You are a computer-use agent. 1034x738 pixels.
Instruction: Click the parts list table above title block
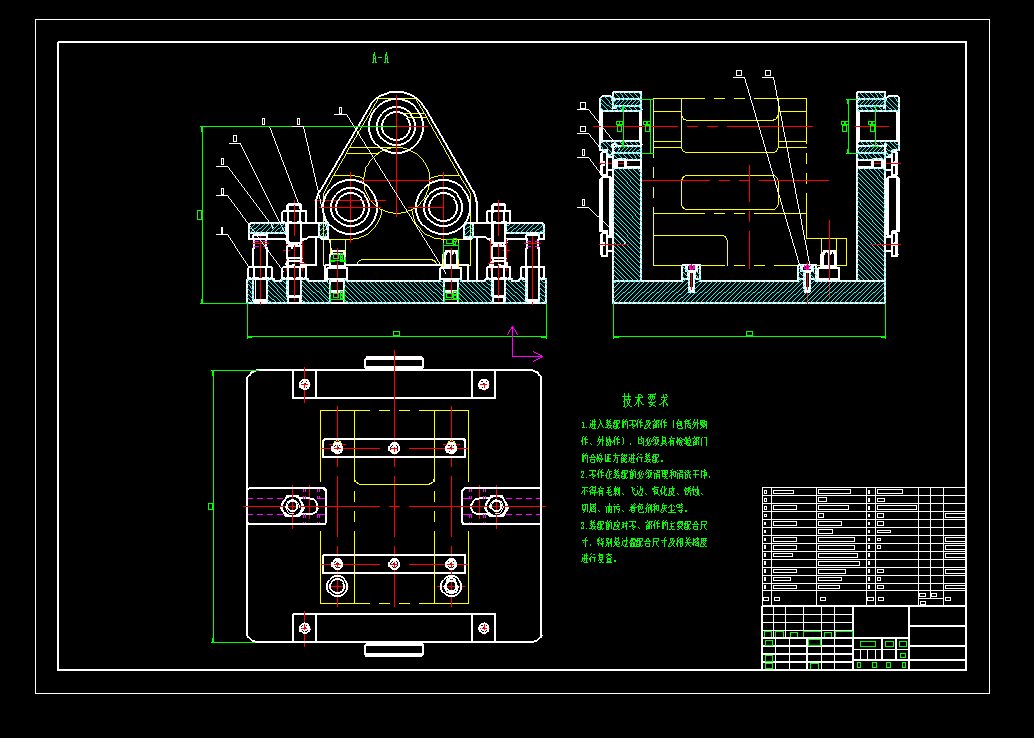[864, 546]
